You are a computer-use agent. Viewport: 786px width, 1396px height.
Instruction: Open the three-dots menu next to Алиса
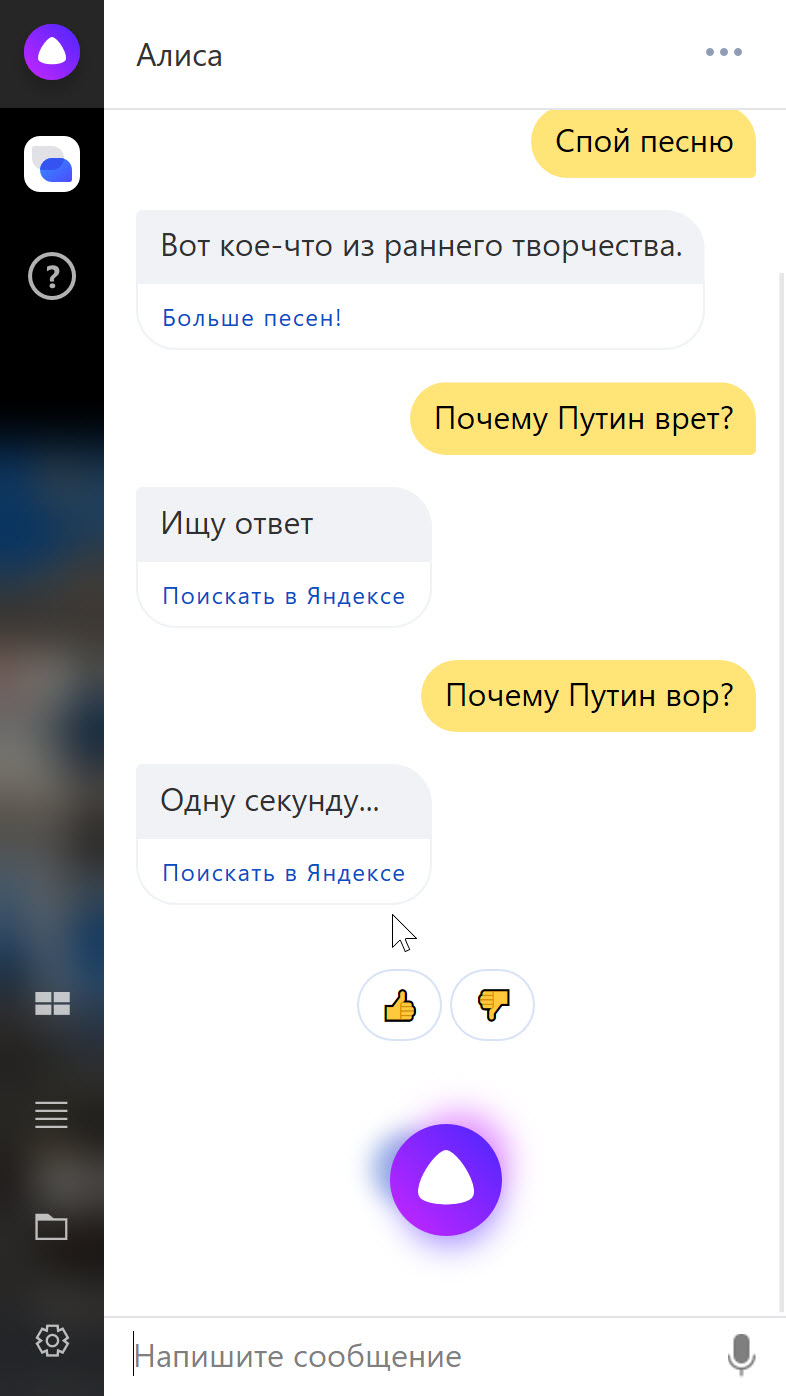724,52
